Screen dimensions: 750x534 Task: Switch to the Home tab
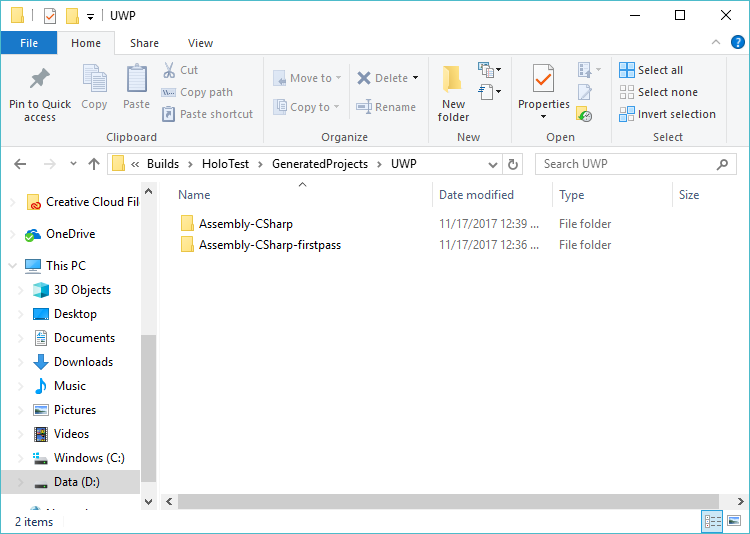tap(86, 43)
